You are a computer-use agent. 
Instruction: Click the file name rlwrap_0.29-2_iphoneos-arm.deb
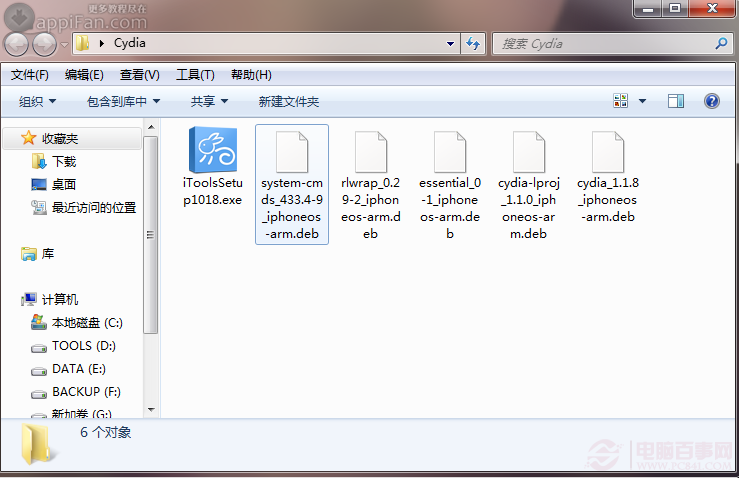[371, 208]
